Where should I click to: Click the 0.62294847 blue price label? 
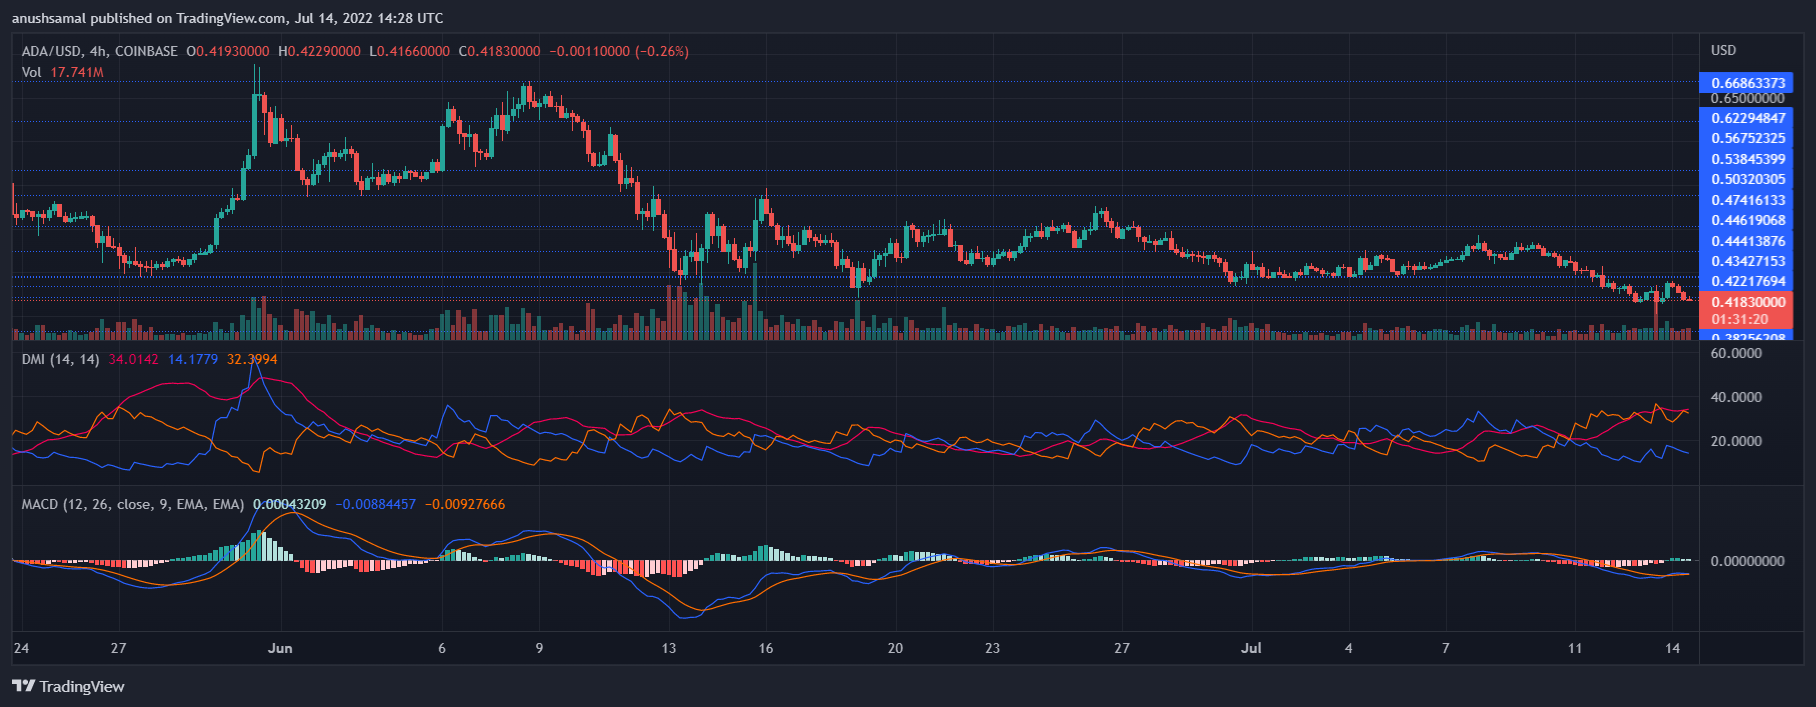(1746, 118)
